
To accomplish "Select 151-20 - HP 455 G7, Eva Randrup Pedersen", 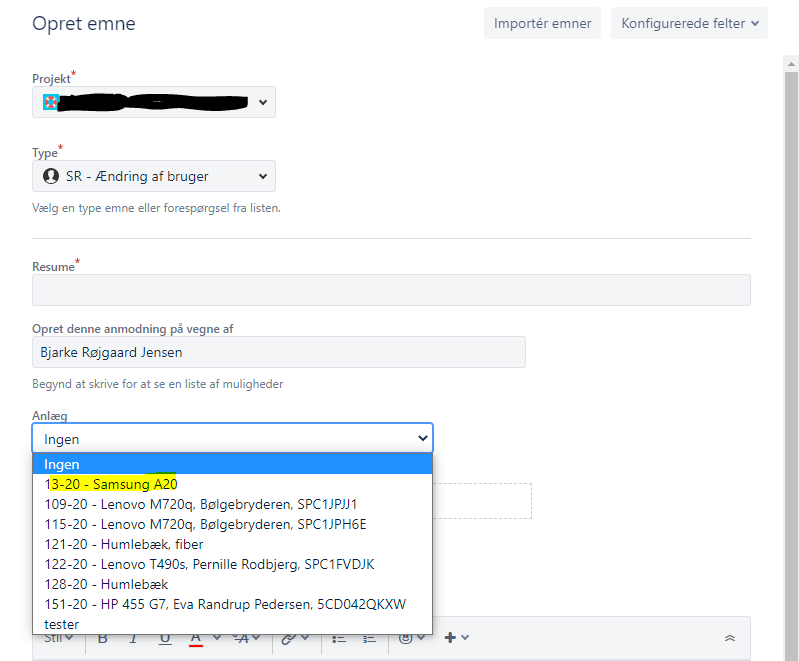I will tap(232, 604).
